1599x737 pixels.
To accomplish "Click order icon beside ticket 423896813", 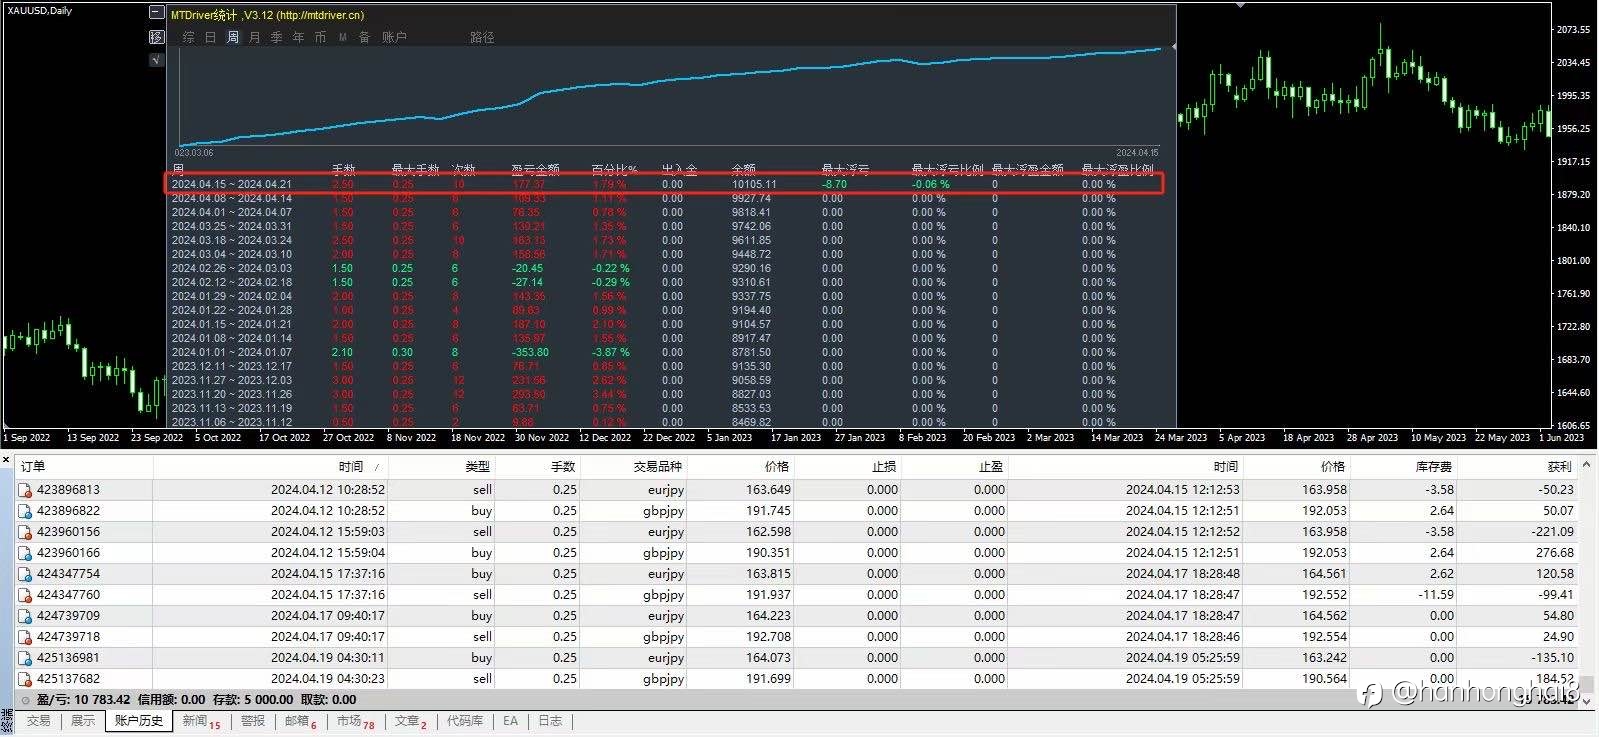I will [x=25, y=490].
